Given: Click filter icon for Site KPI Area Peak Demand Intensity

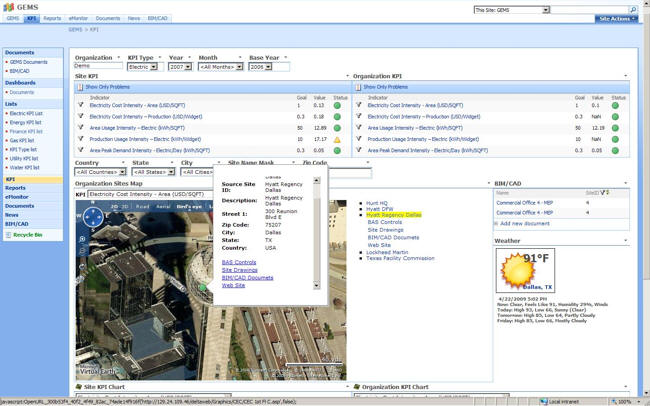Looking at the screenshot, I should pos(81,150).
